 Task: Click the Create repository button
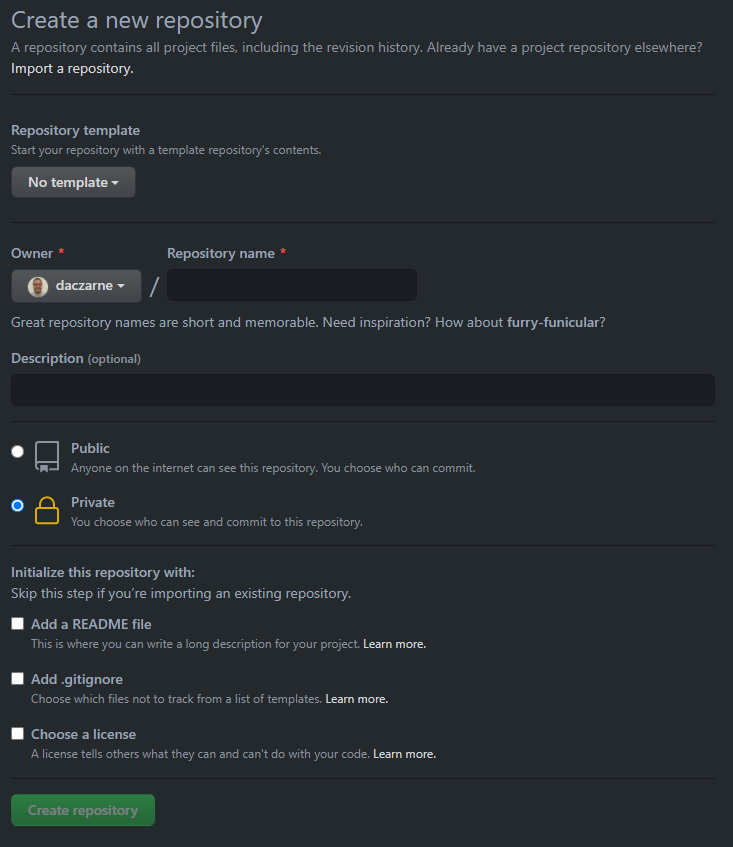(x=83, y=810)
